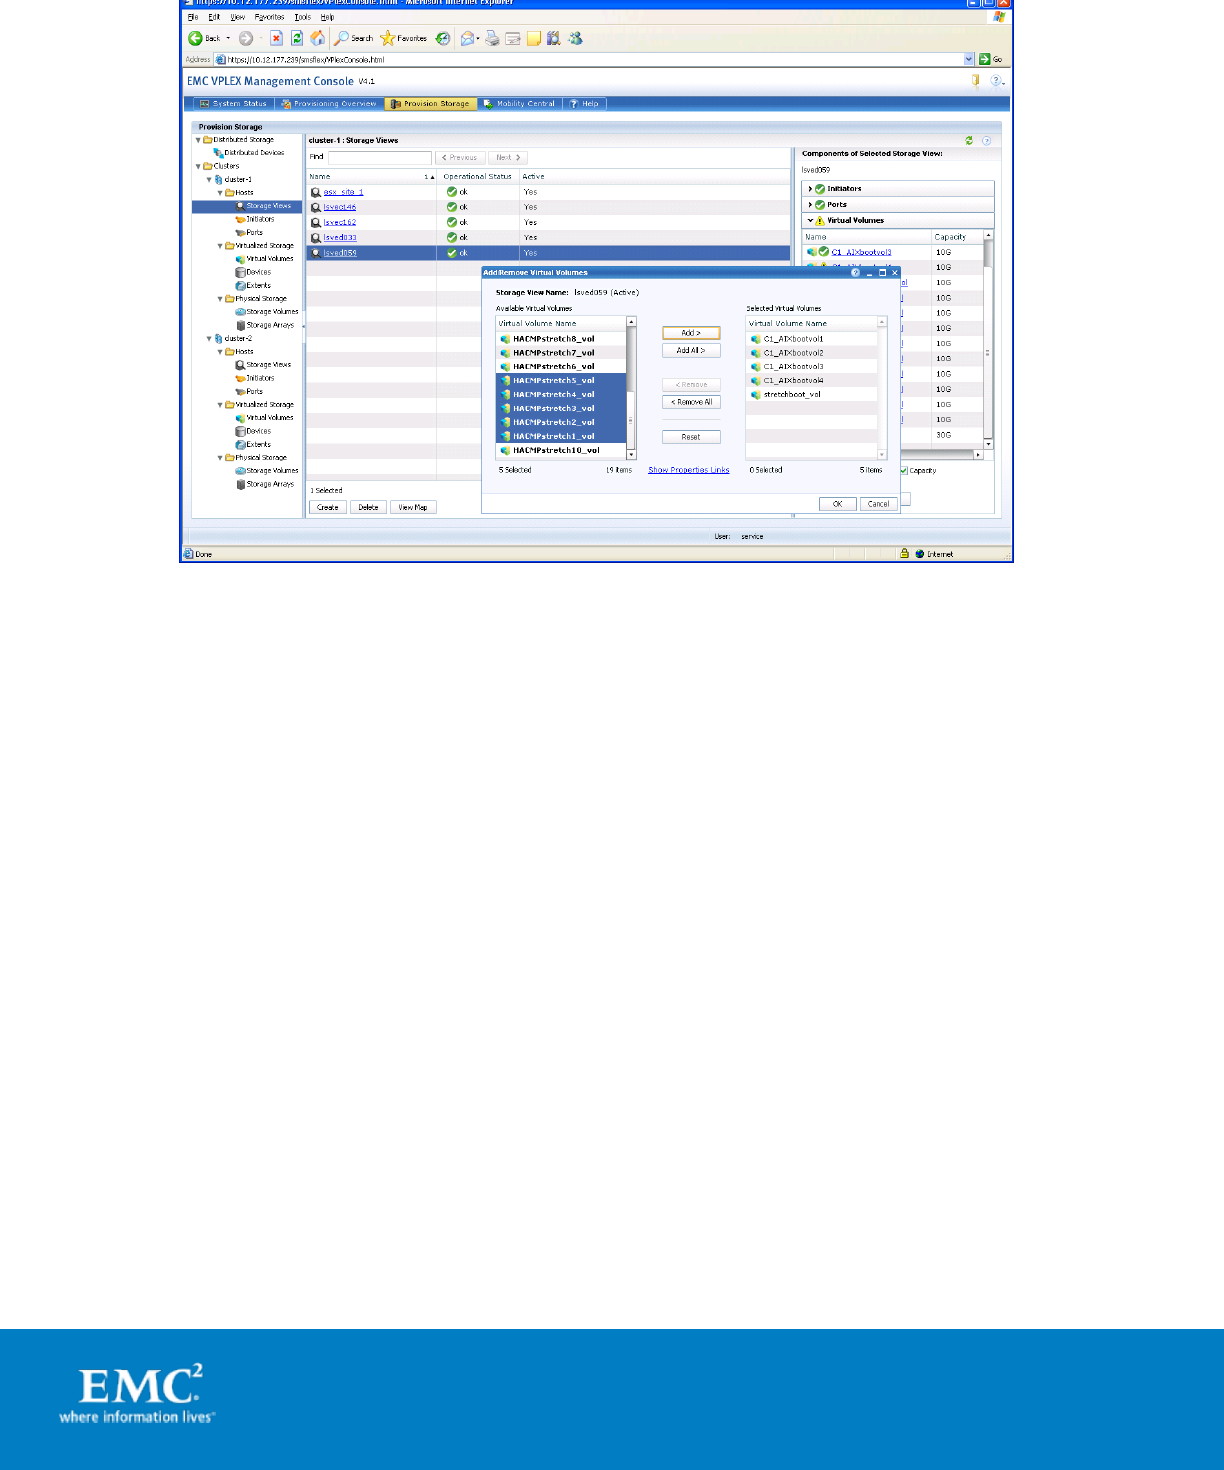Click the browser Refresh page icon
The height and width of the screenshot is (1470, 1224).
[297, 38]
